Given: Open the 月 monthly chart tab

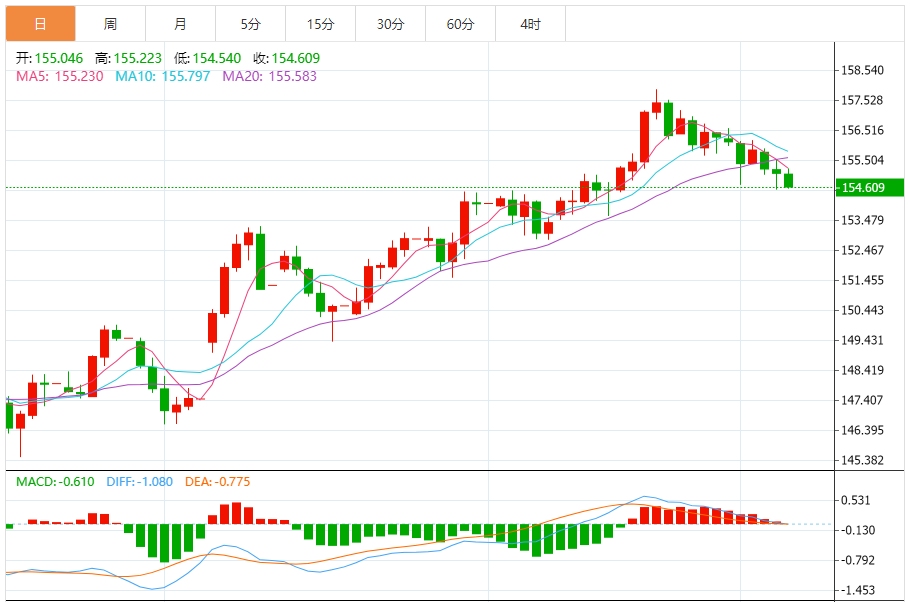Looking at the screenshot, I should pyautogui.click(x=180, y=24).
